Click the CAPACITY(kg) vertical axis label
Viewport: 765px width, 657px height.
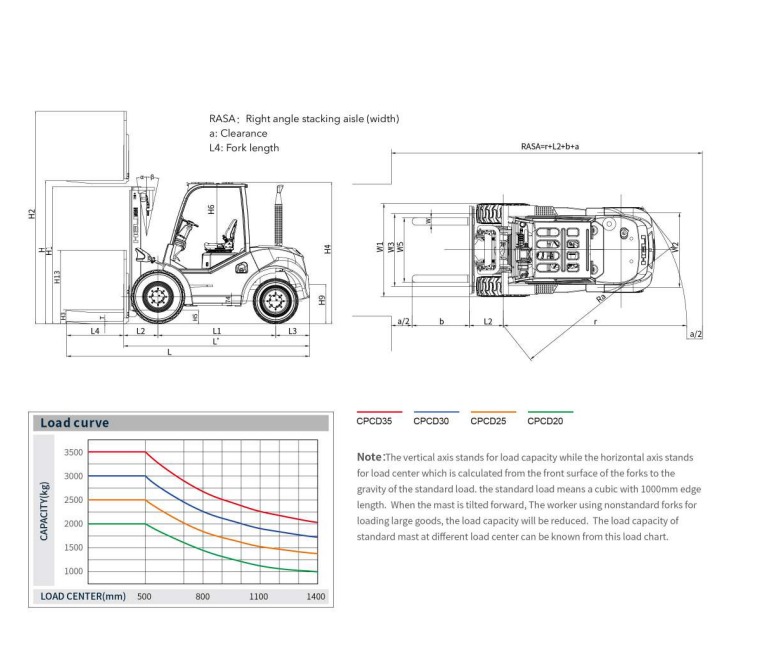pos(46,510)
